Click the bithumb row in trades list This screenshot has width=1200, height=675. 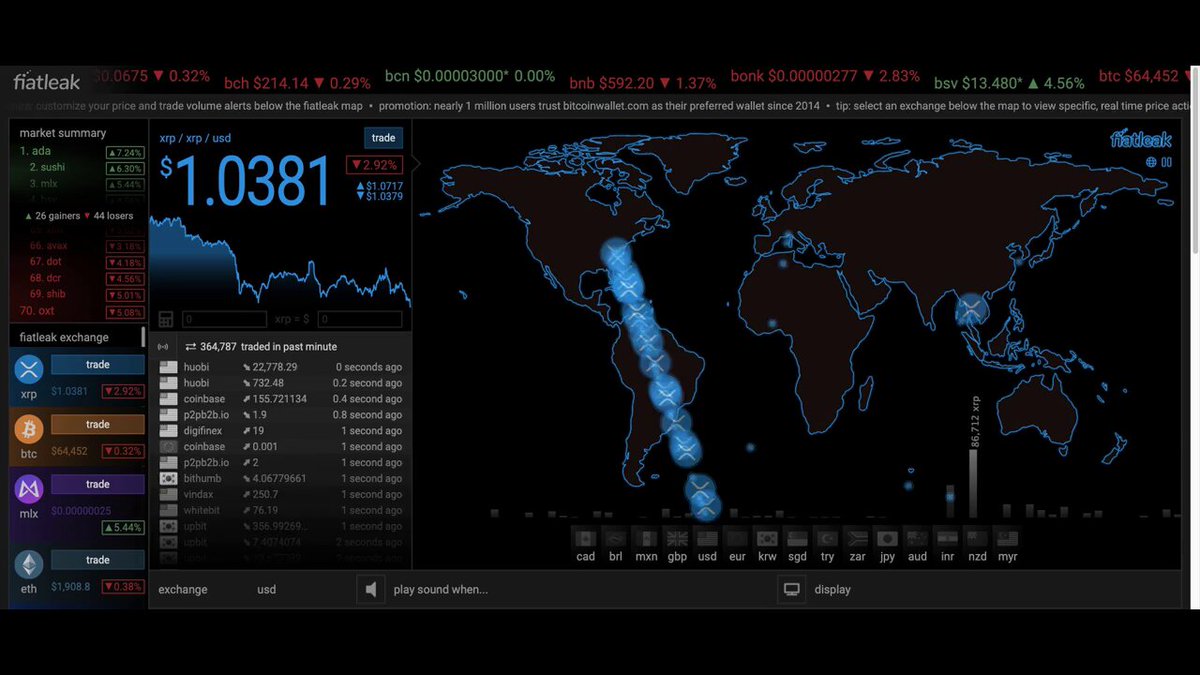tap(281, 478)
